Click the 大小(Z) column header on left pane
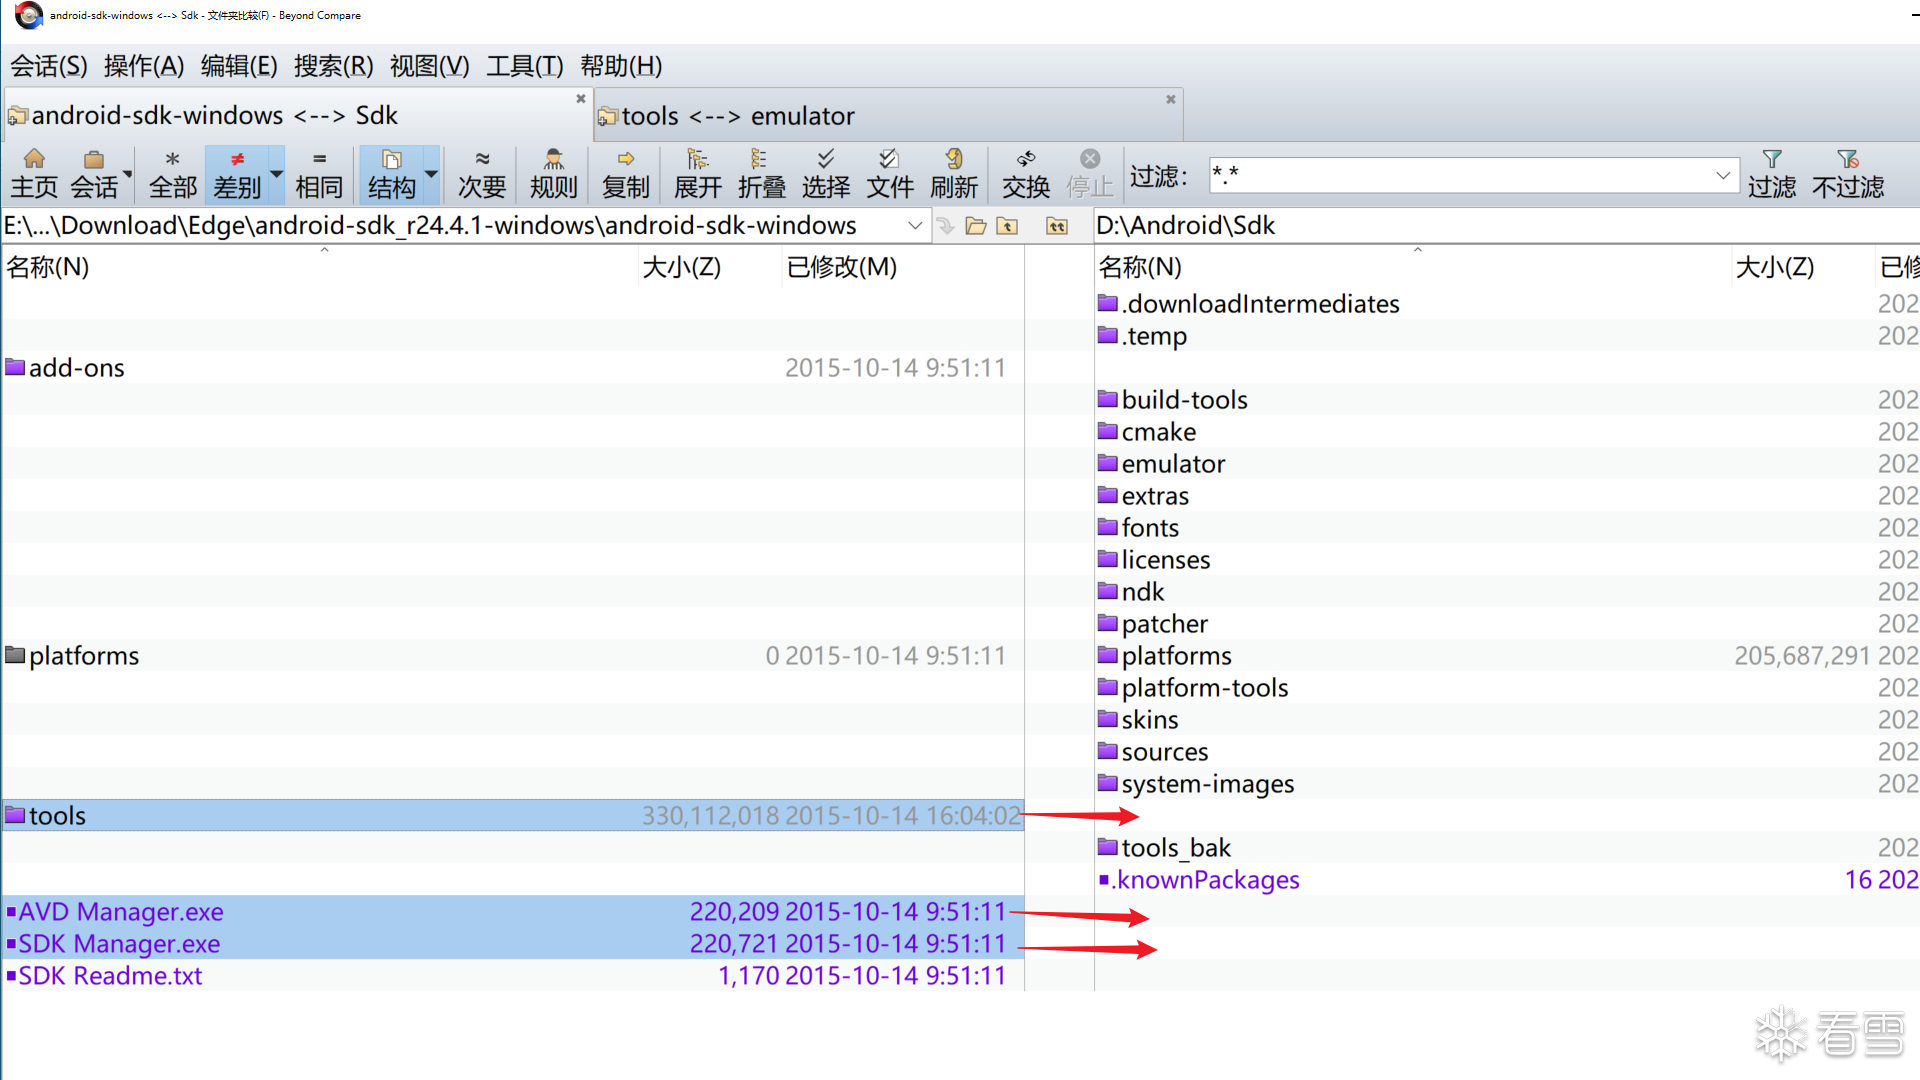The width and height of the screenshot is (1920, 1080). [681, 267]
